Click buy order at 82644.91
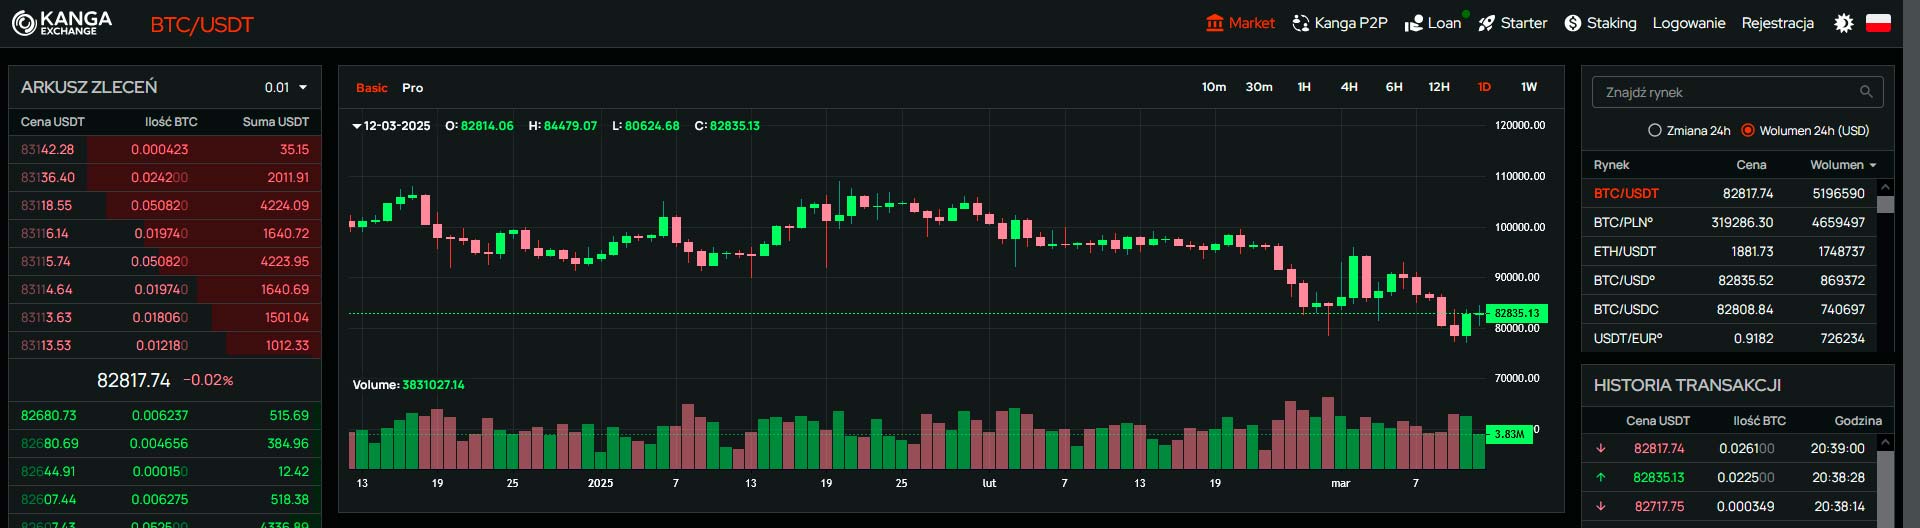This screenshot has height=528, width=1920. [165, 471]
